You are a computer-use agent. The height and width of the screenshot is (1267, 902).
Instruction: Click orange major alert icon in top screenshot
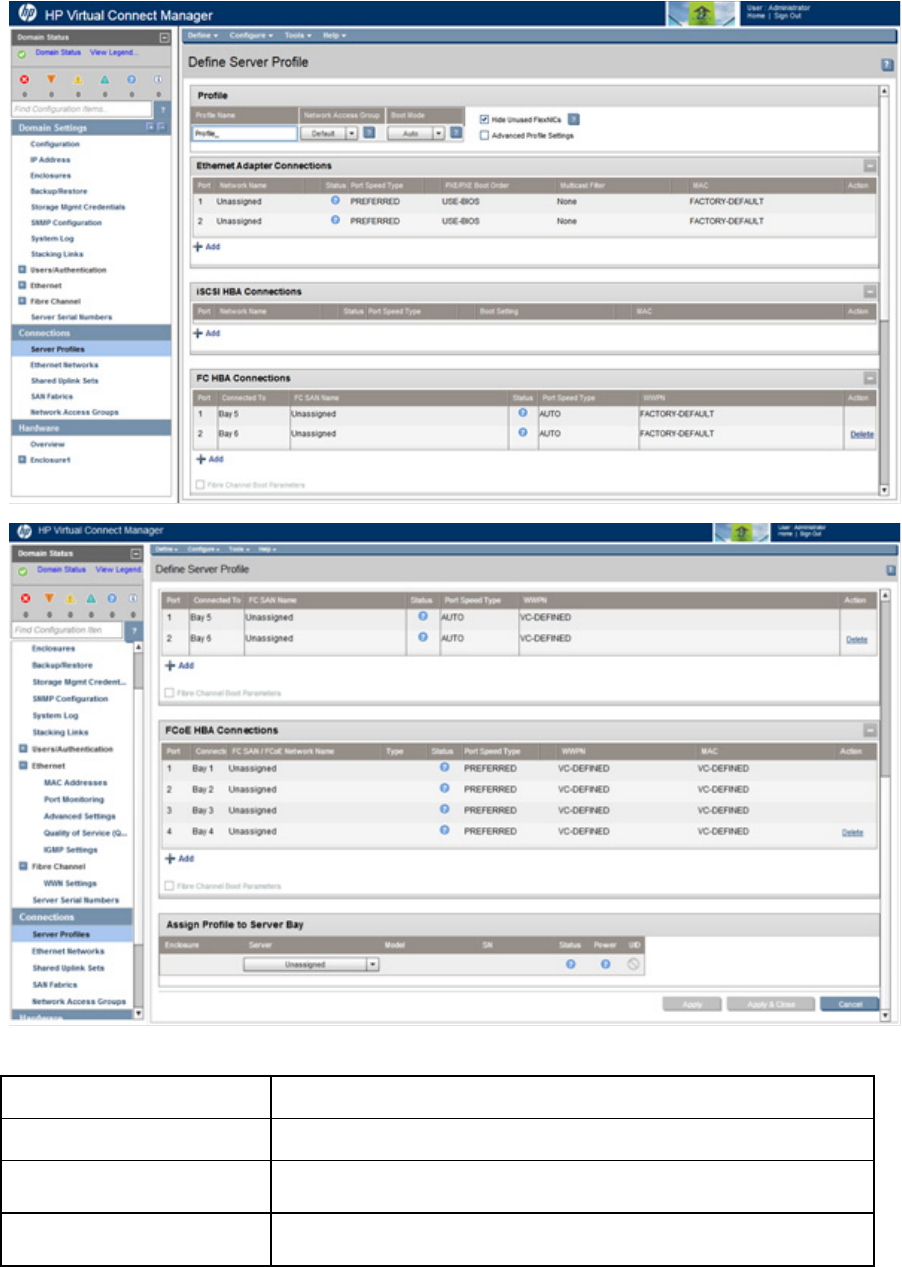point(52,79)
